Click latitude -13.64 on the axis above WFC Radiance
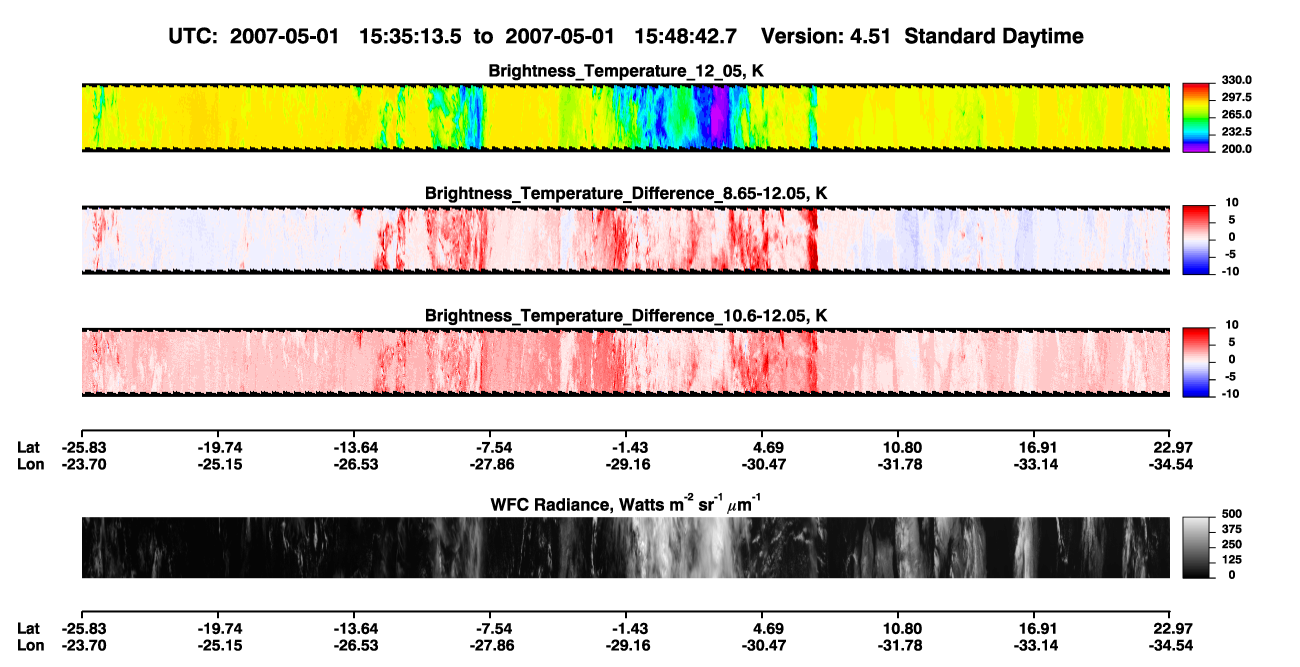This screenshot has width=1300, height=667. pos(357,448)
